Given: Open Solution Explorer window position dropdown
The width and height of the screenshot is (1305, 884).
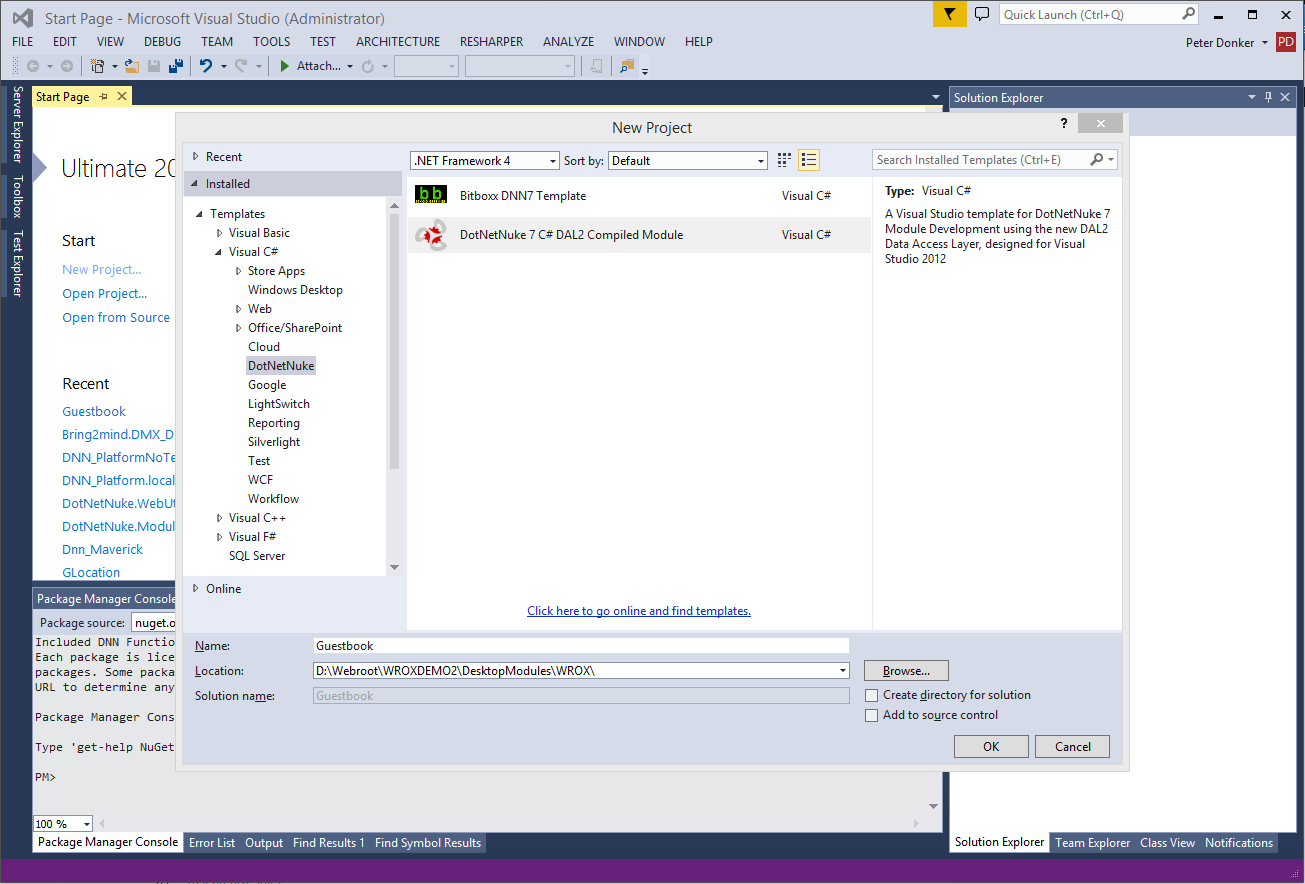Looking at the screenshot, I should 1252,97.
